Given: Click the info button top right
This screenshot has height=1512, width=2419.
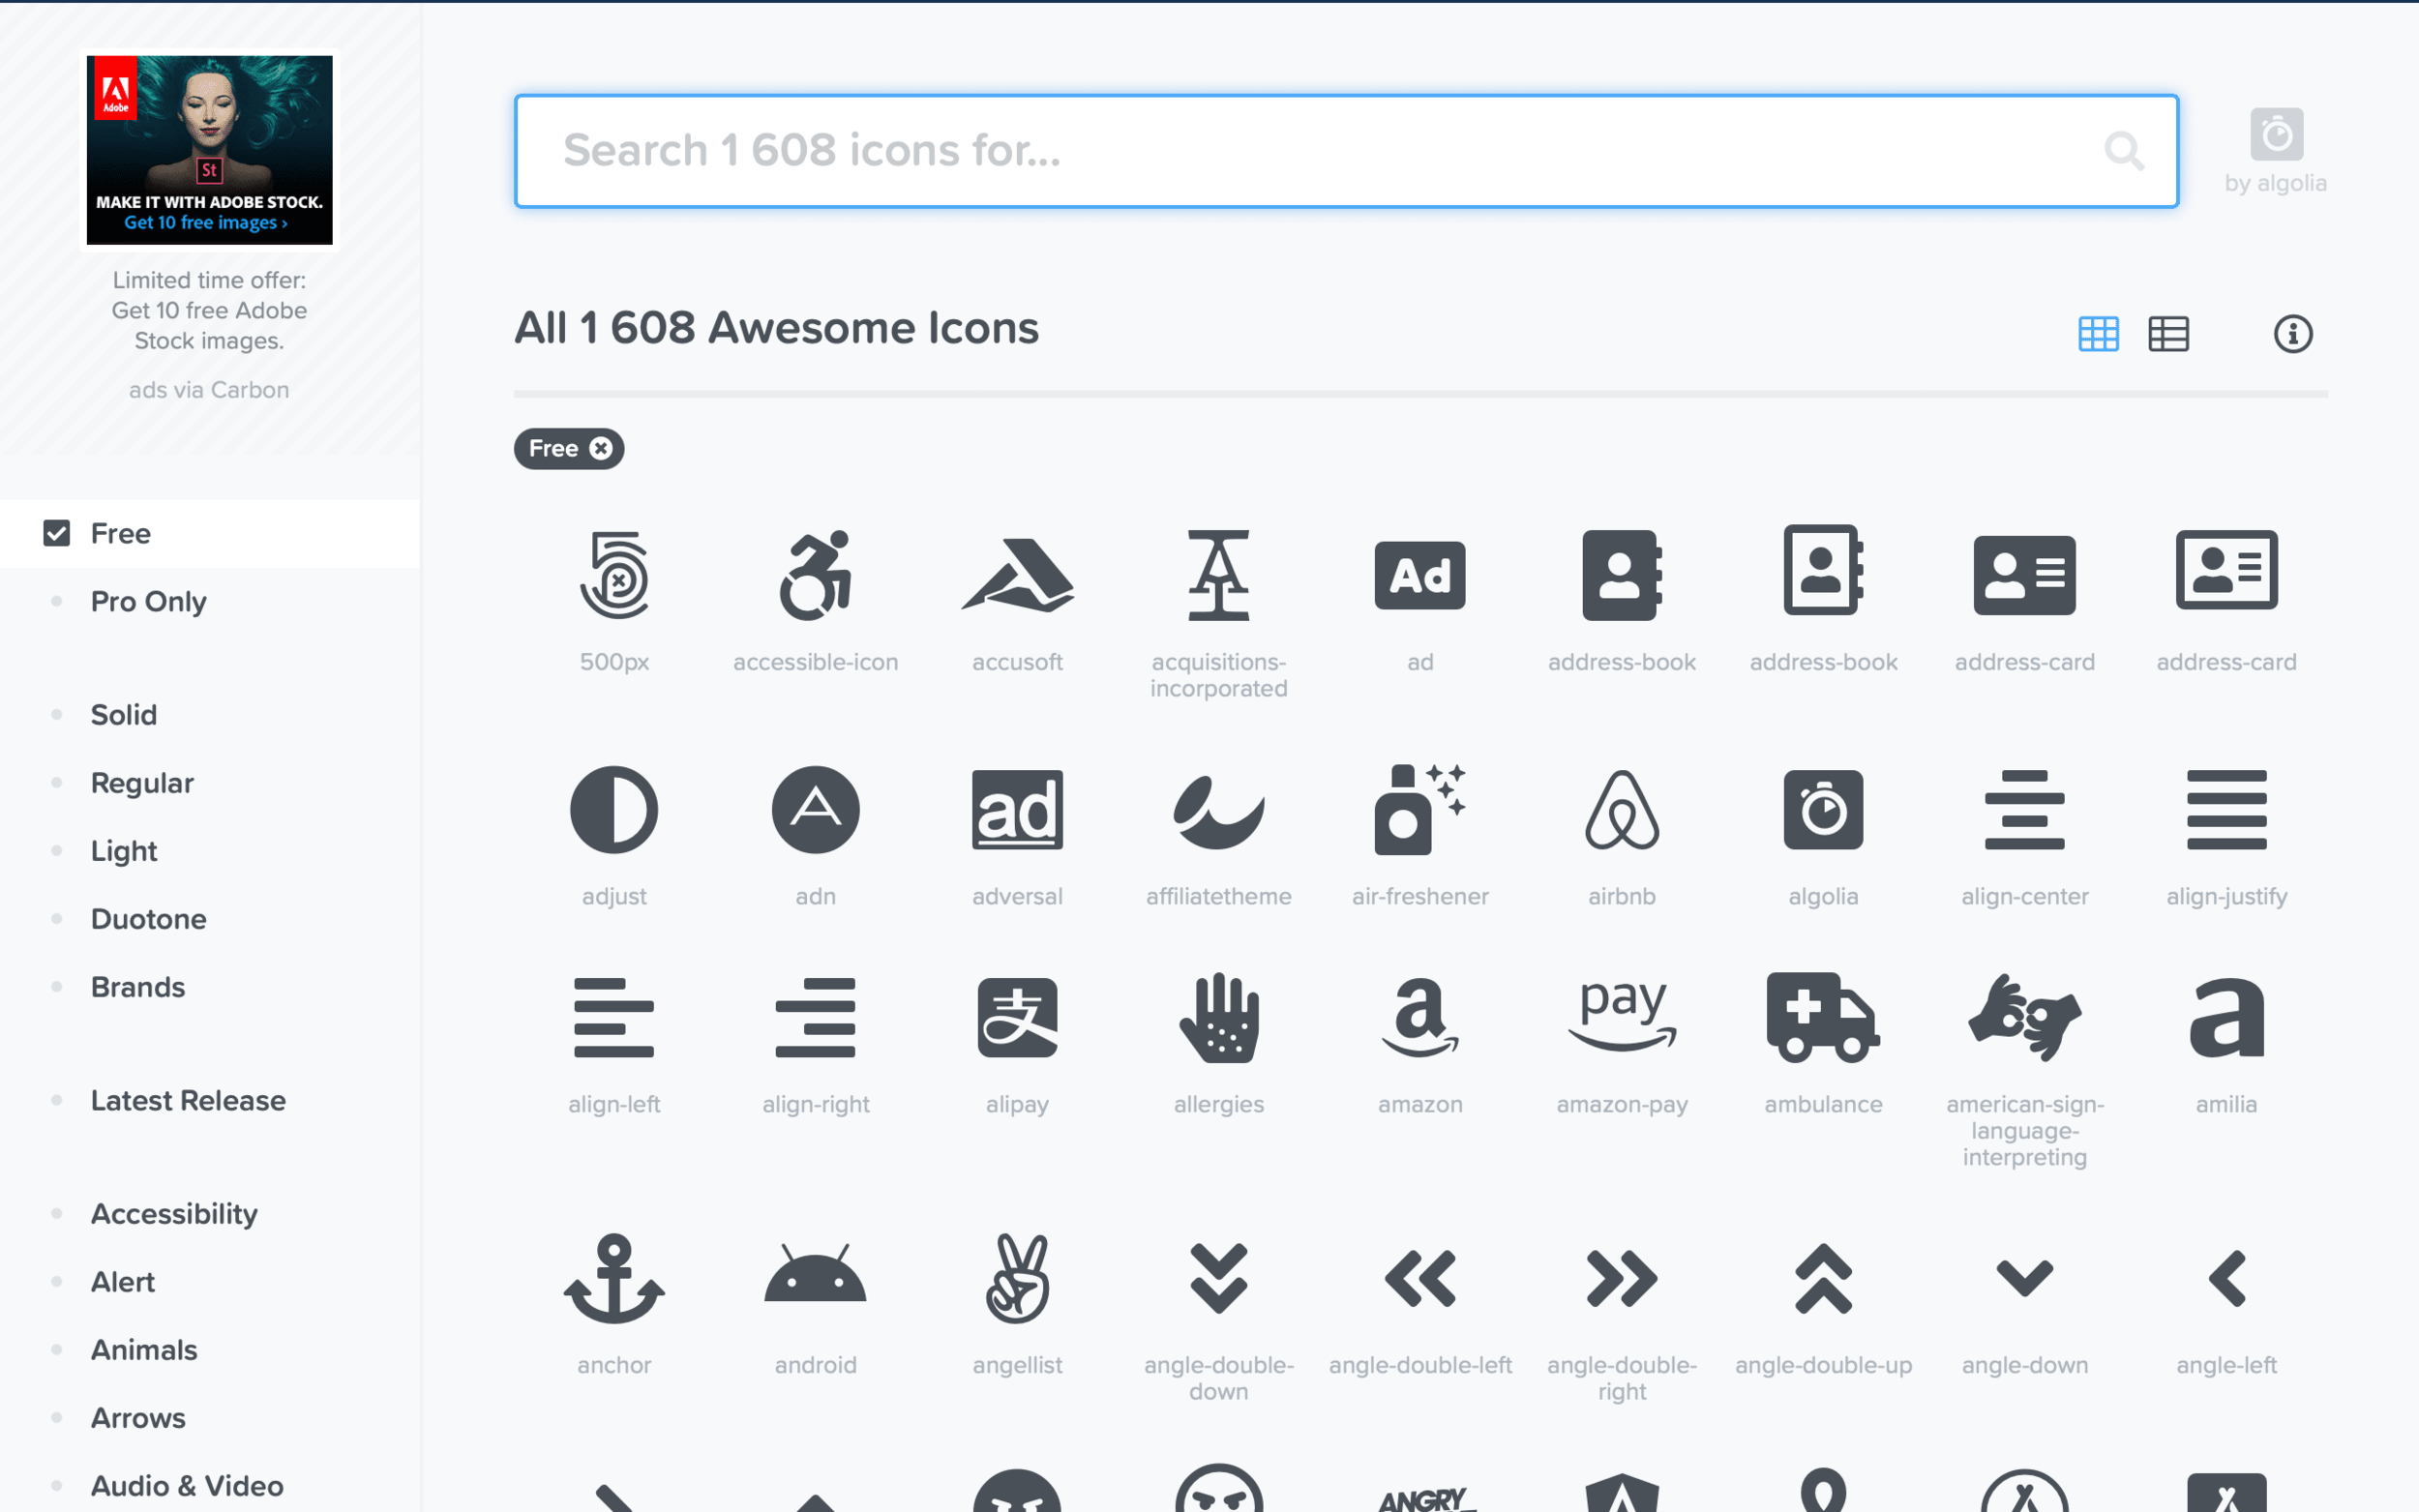Looking at the screenshot, I should pyautogui.click(x=2295, y=333).
